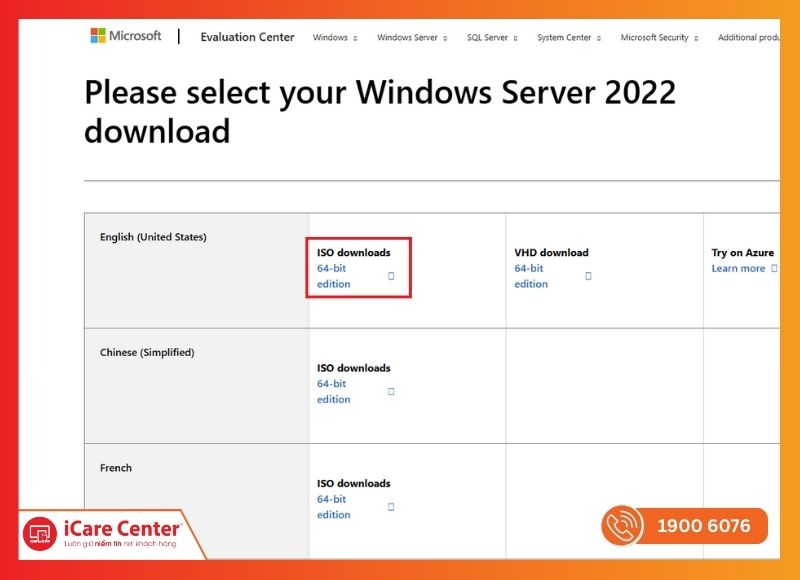Click English ISO download external-link icon

coord(391,276)
